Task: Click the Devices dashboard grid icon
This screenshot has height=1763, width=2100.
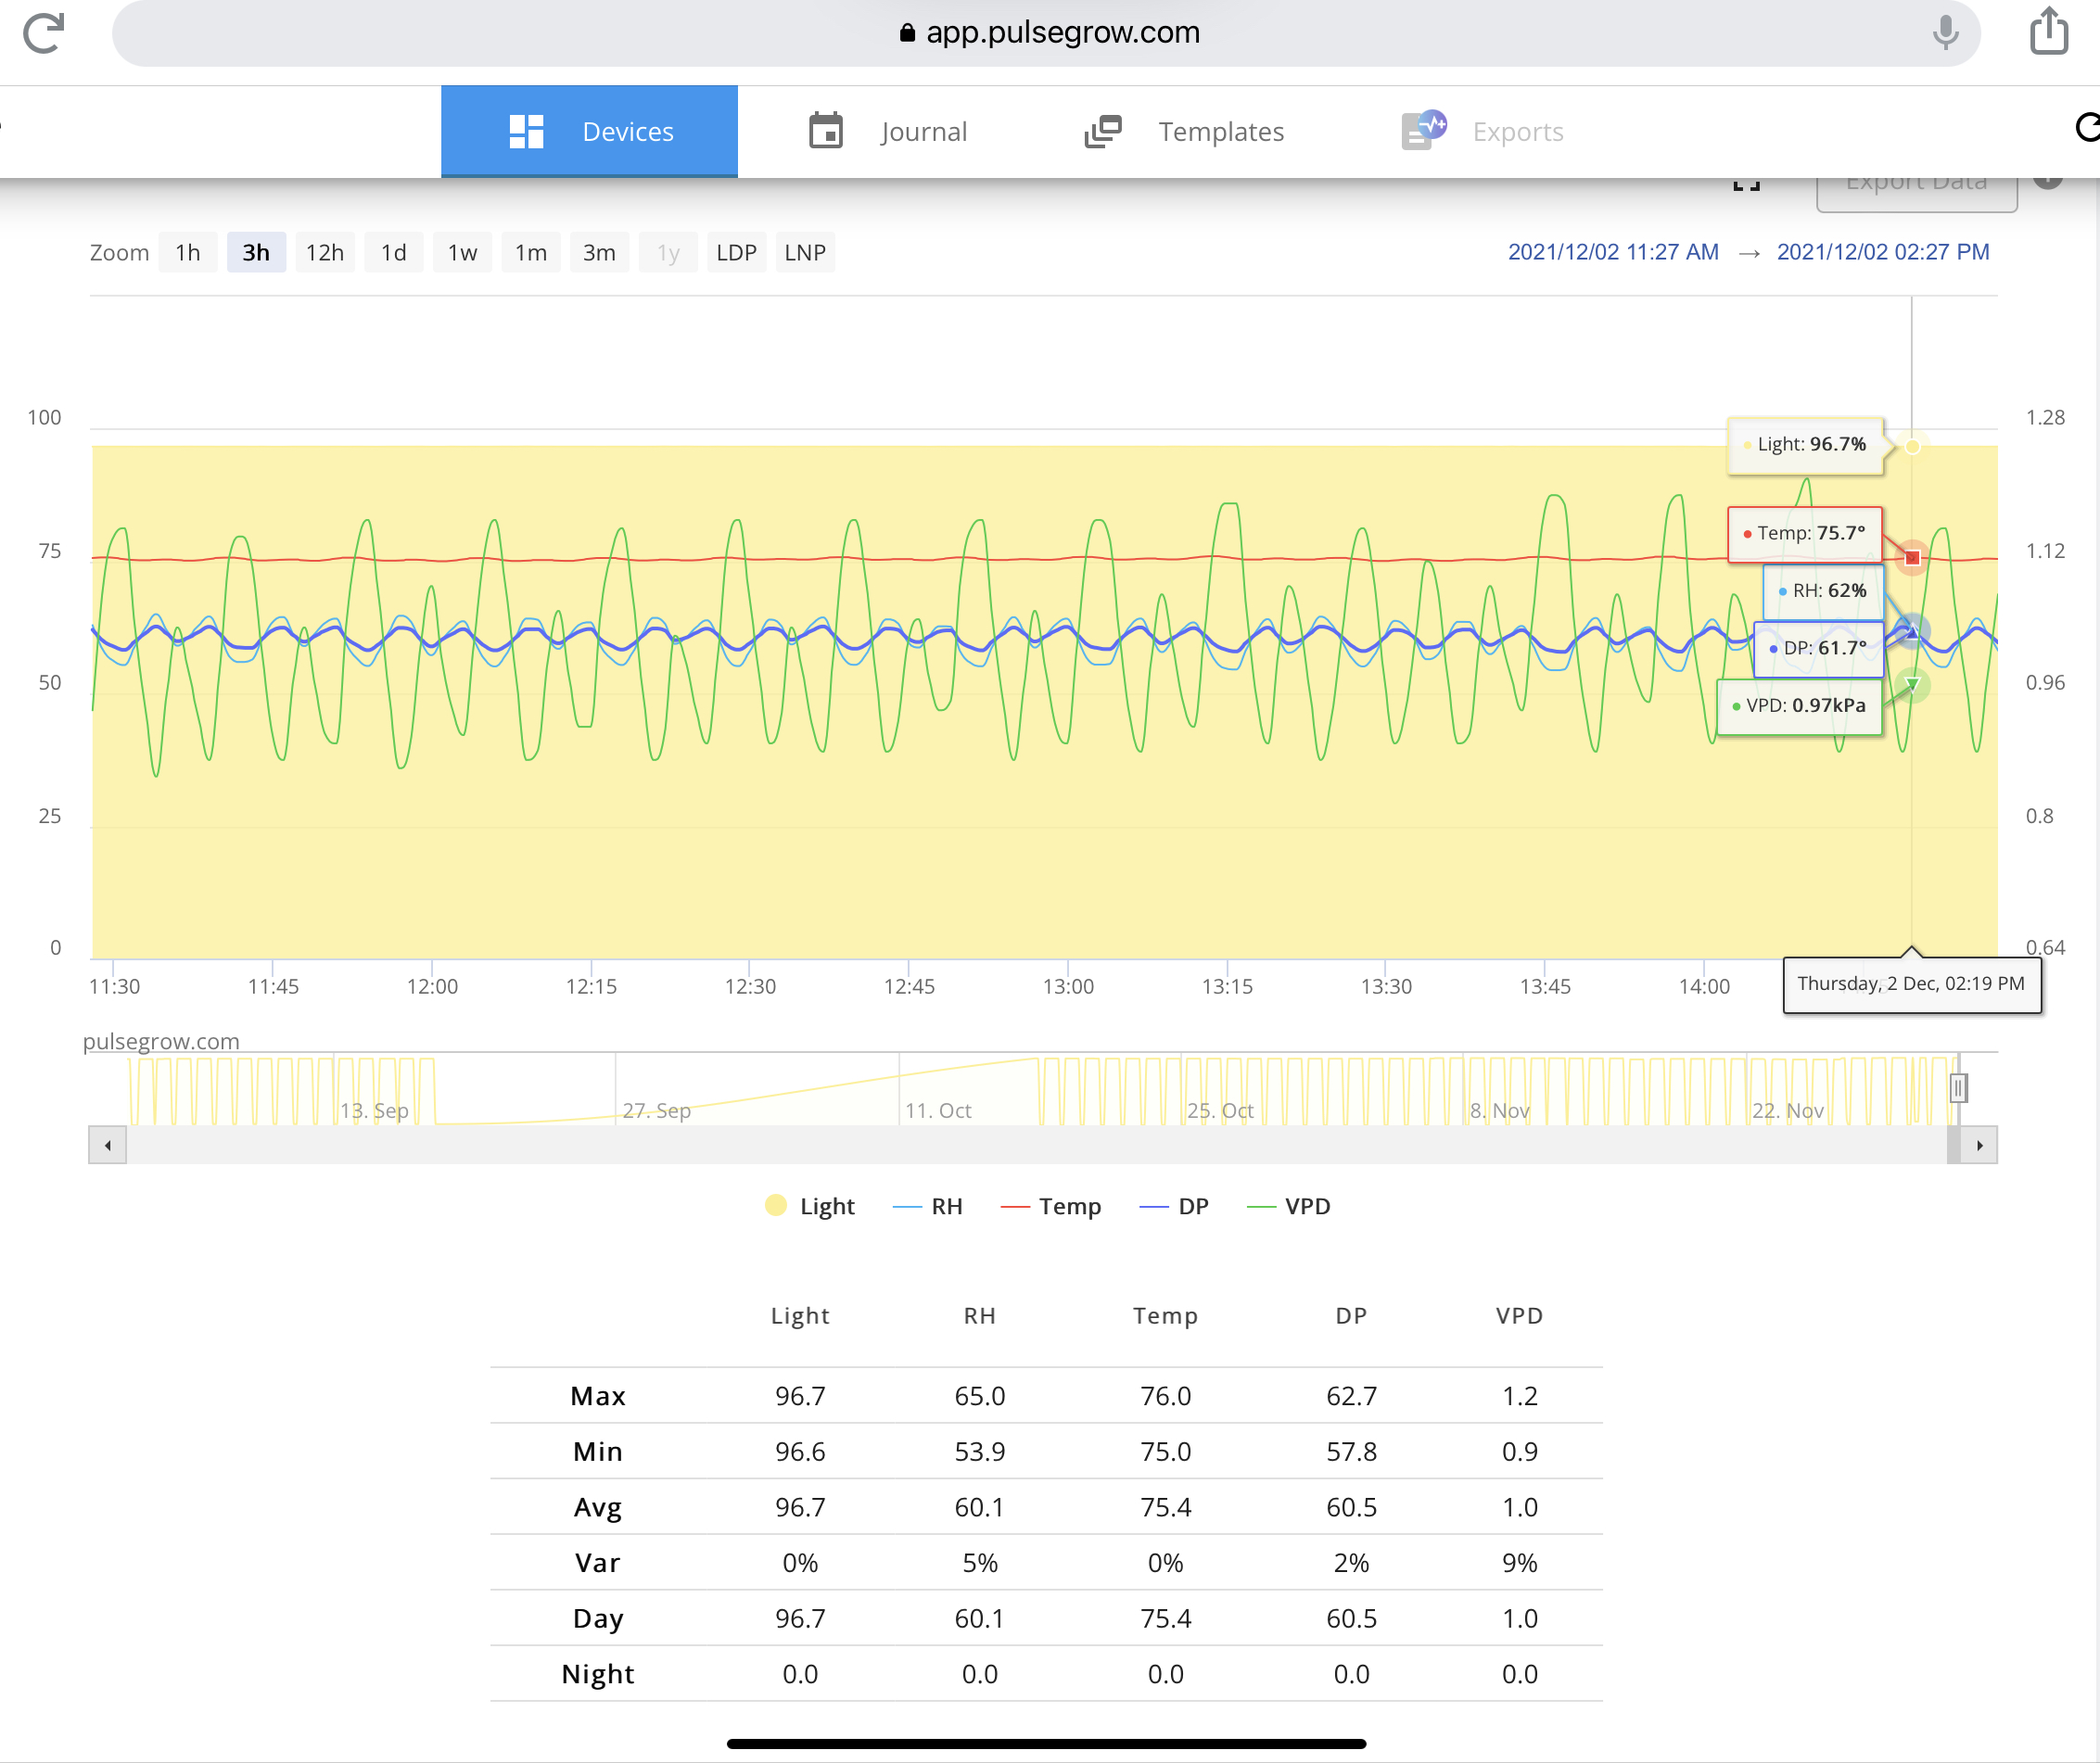Action: point(526,132)
